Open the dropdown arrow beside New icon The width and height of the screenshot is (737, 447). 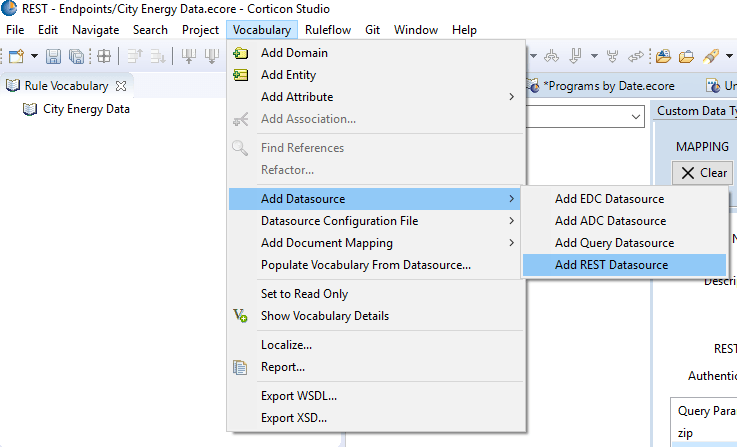(x=34, y=56)
